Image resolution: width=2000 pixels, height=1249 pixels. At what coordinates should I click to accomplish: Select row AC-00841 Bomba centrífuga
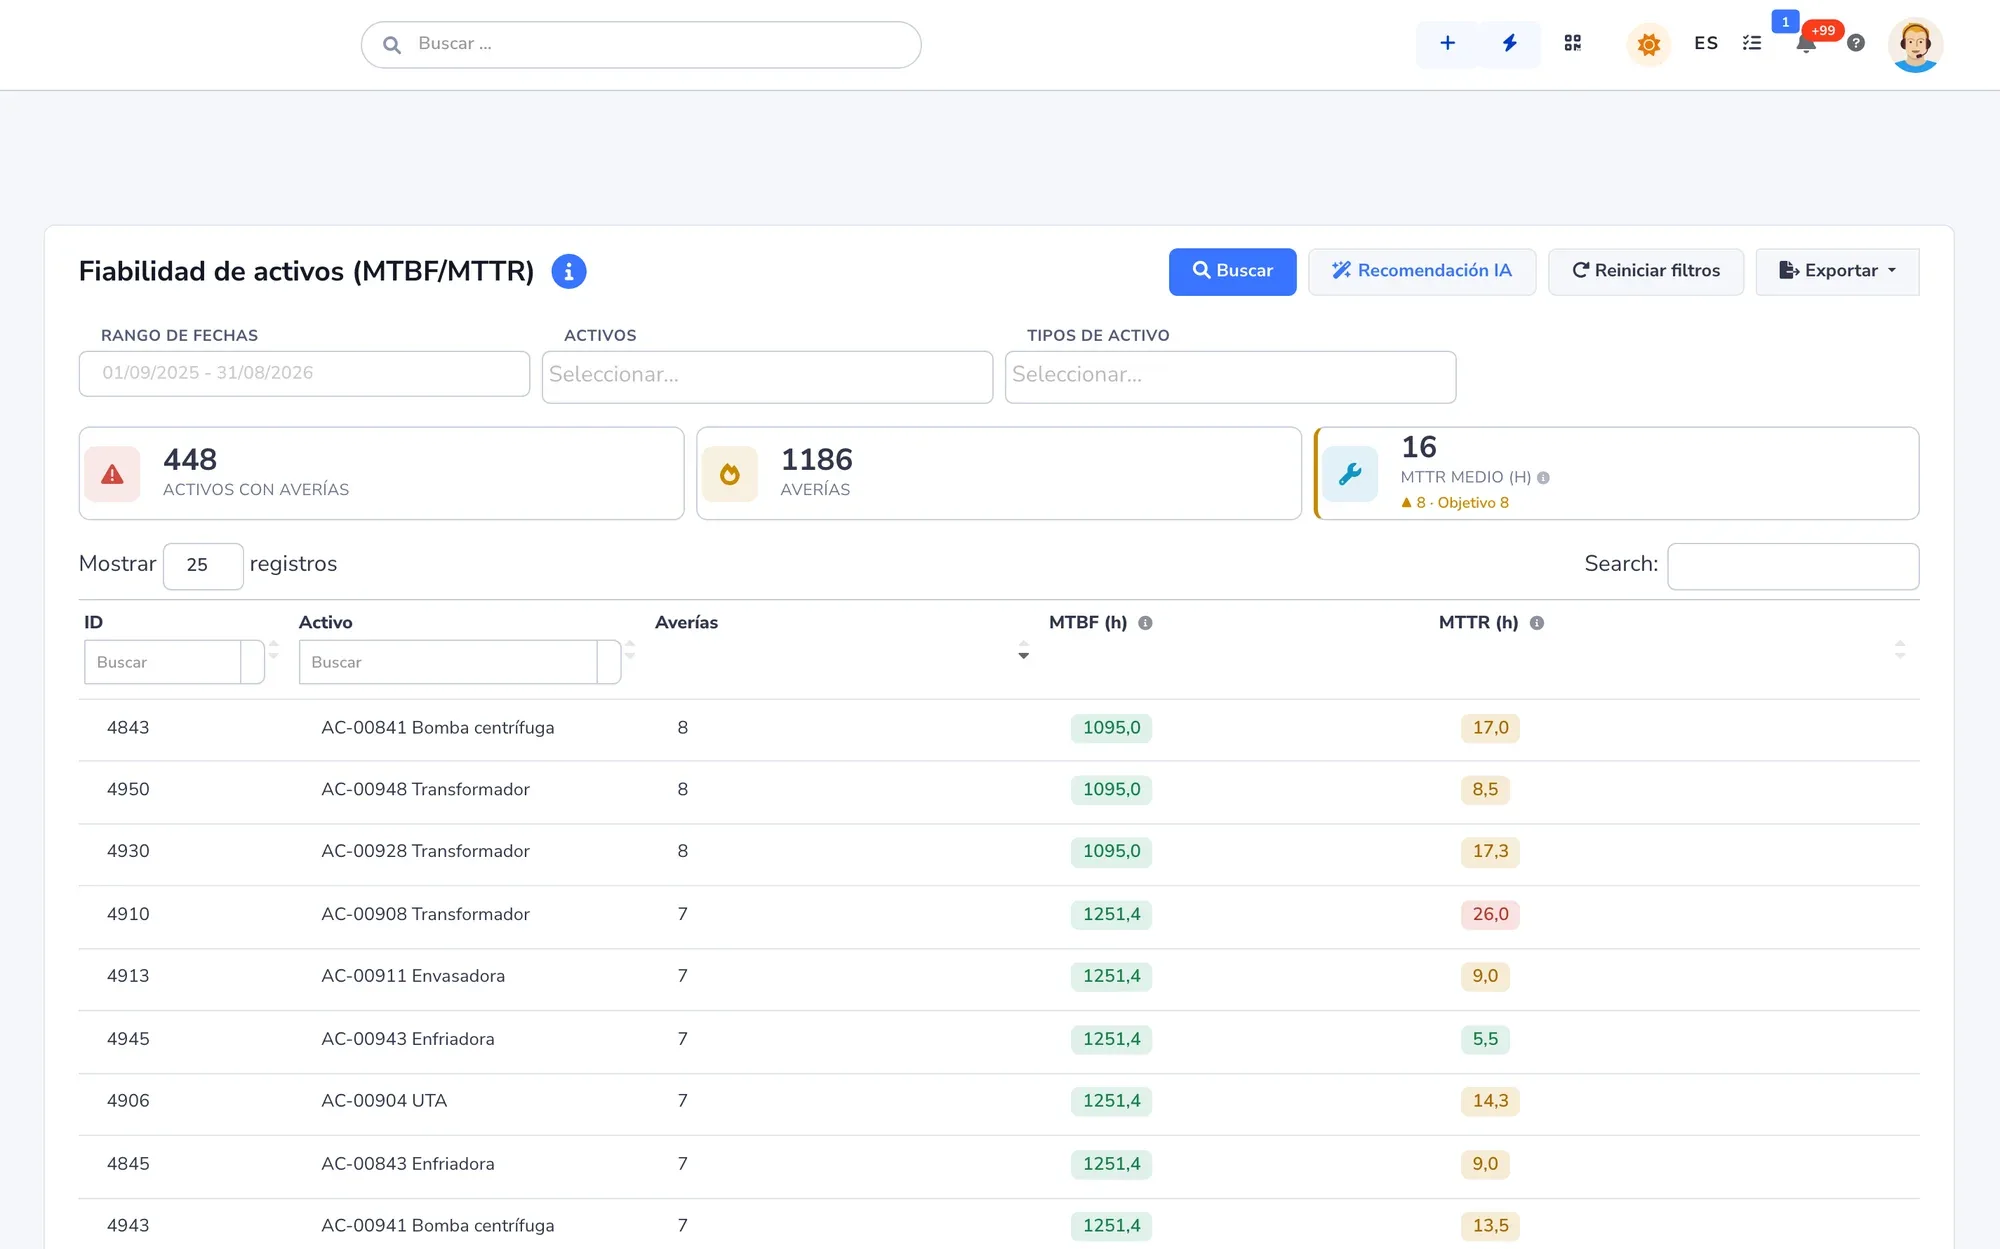tap(998, 728)
